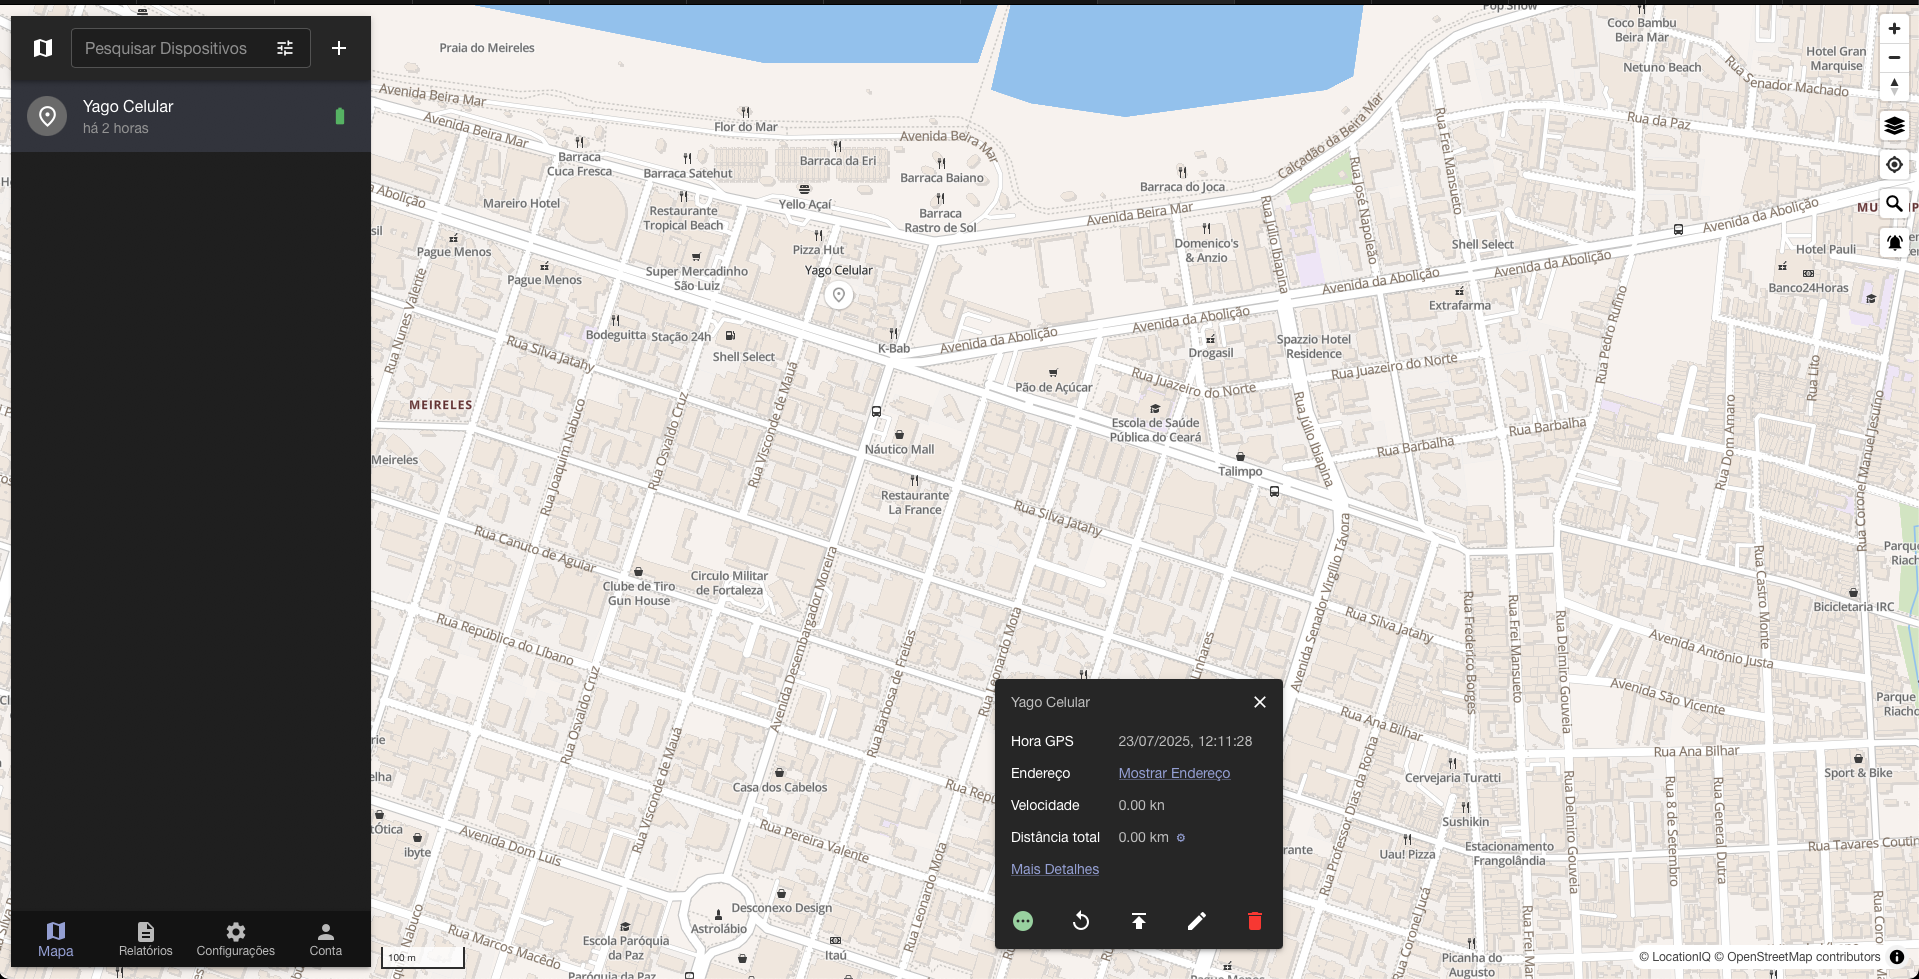Viewport: 1919px width, 979px height.
Task: Click the Pesquisar Dispositivos search field
Action: tap(166, 48)
